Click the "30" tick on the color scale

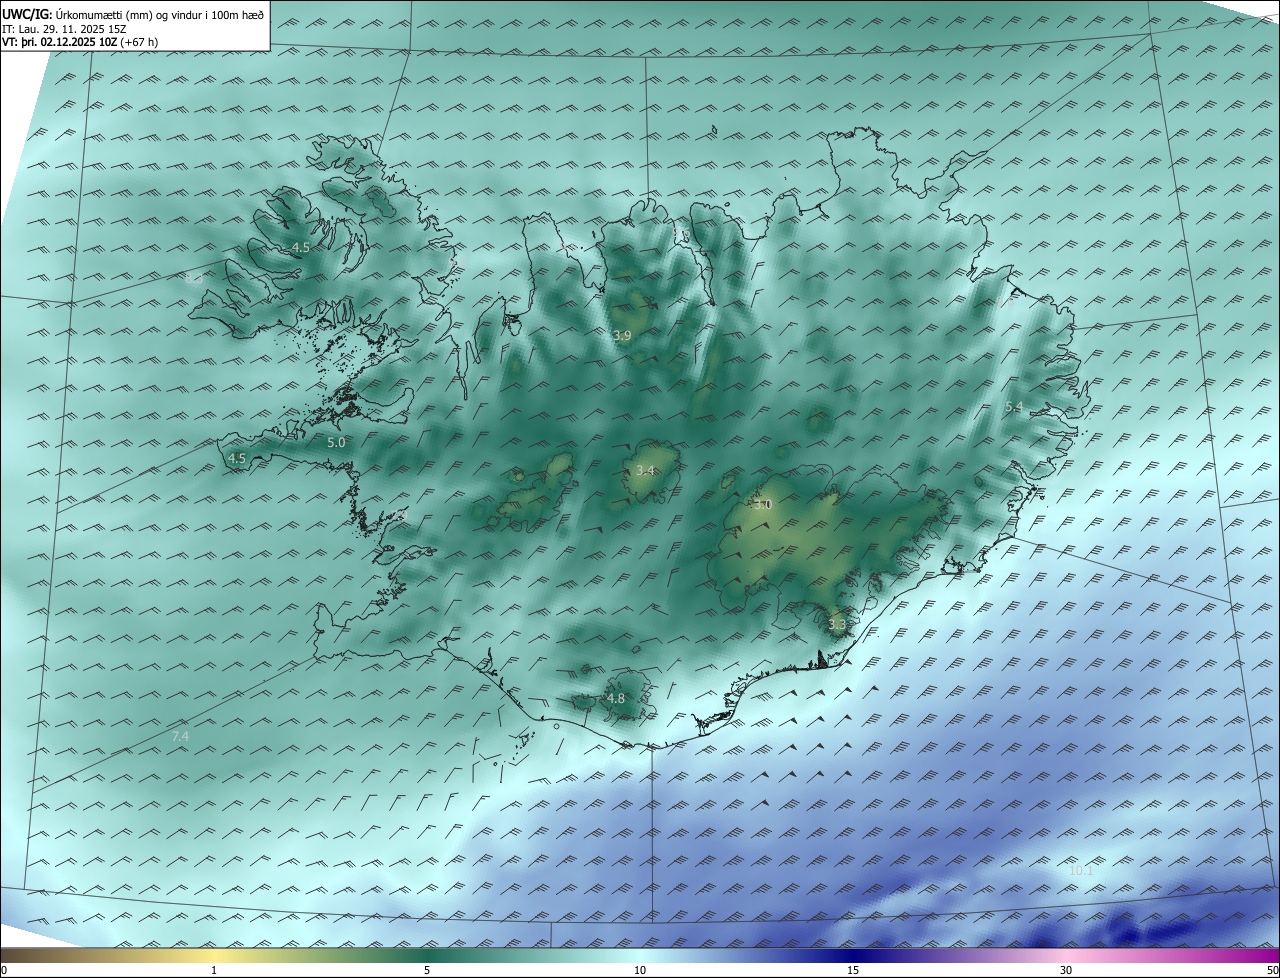pyautogui.click(x=1066, y=970)
